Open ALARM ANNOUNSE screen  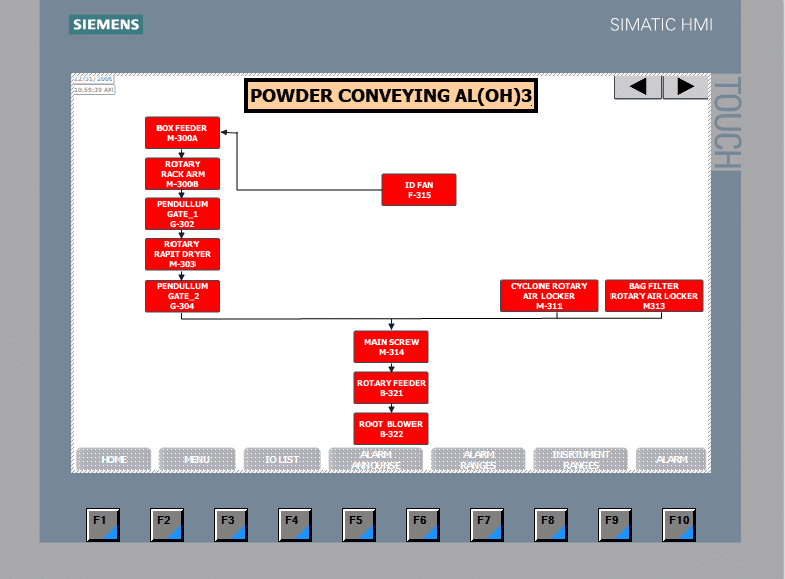tap(375, 459)
